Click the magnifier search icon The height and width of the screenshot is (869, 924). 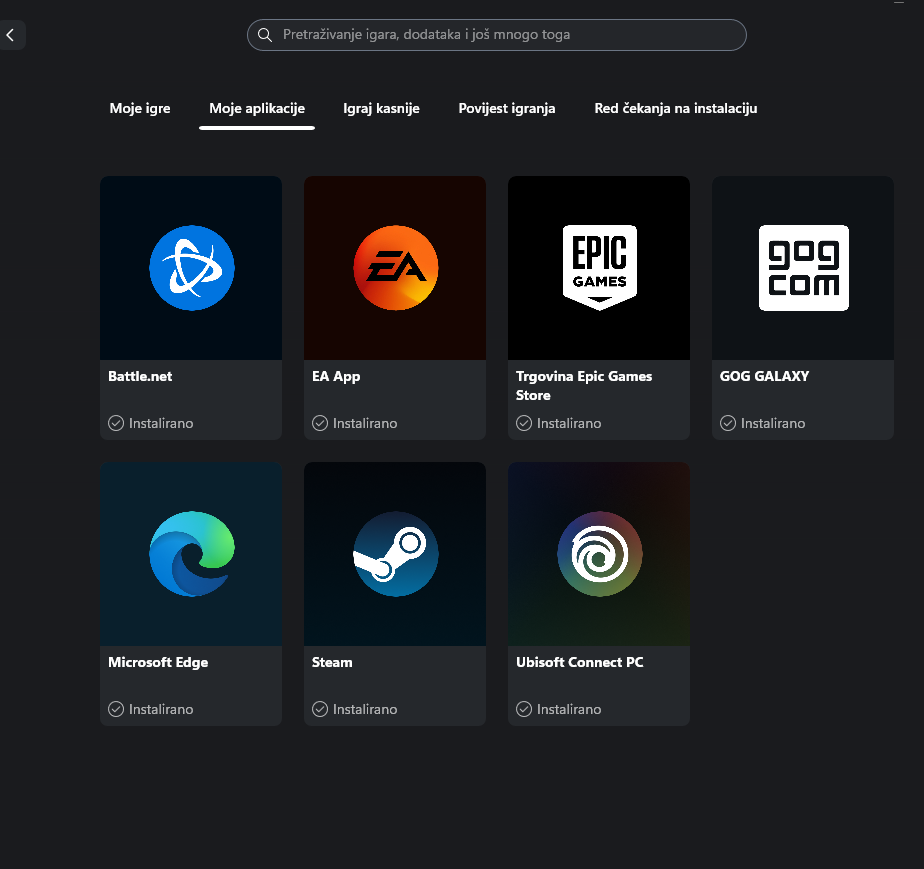(x=265, y=35)
